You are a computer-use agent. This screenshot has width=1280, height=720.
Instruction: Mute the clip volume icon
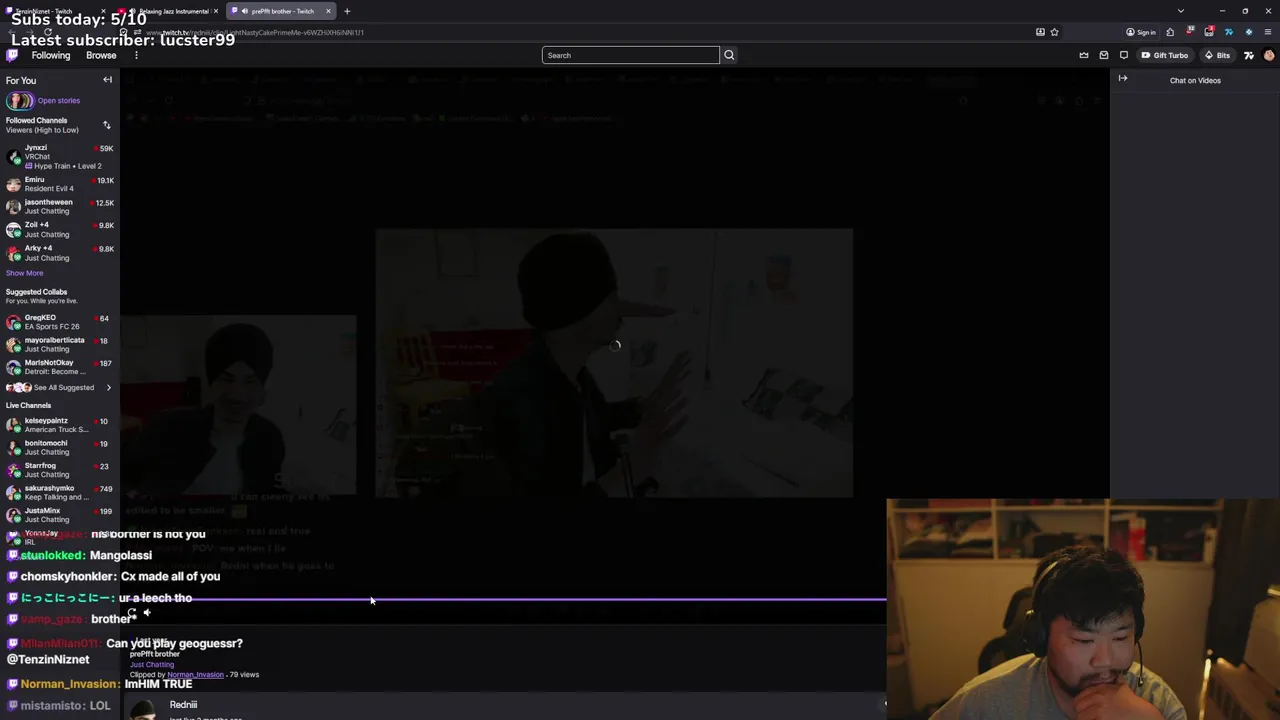tap(147, 613)
